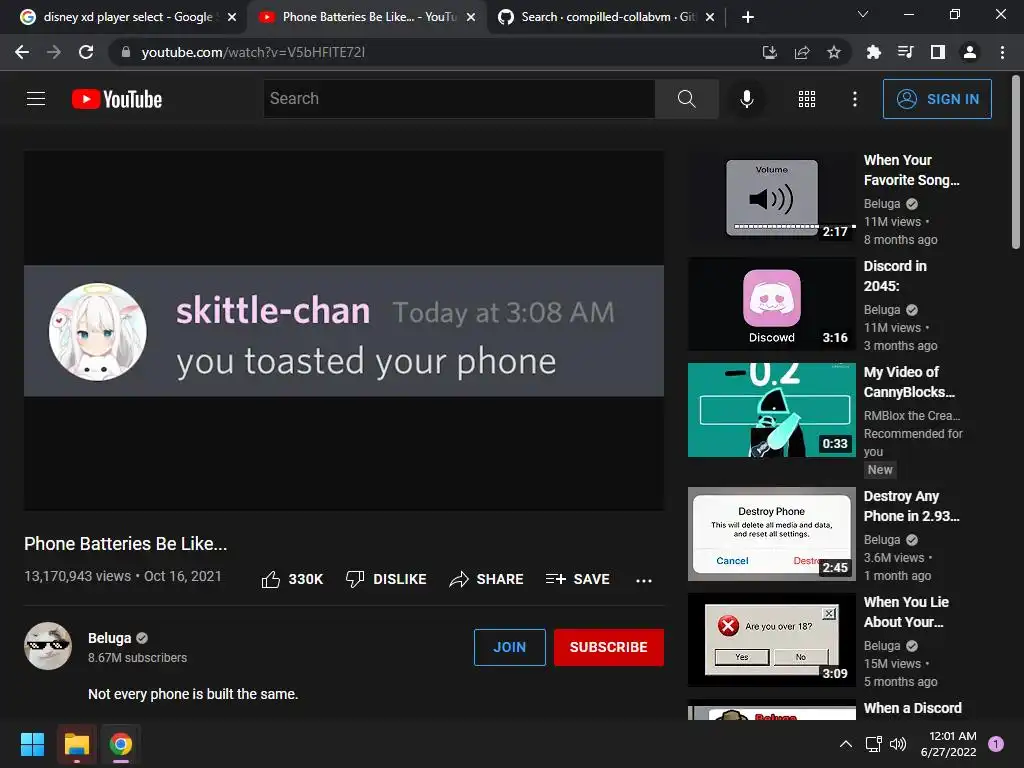Viewport: 1024px width, 768px height.
Task: Open 'When Your Favorite Song...' thumbnail
Action: coord(771,197)
